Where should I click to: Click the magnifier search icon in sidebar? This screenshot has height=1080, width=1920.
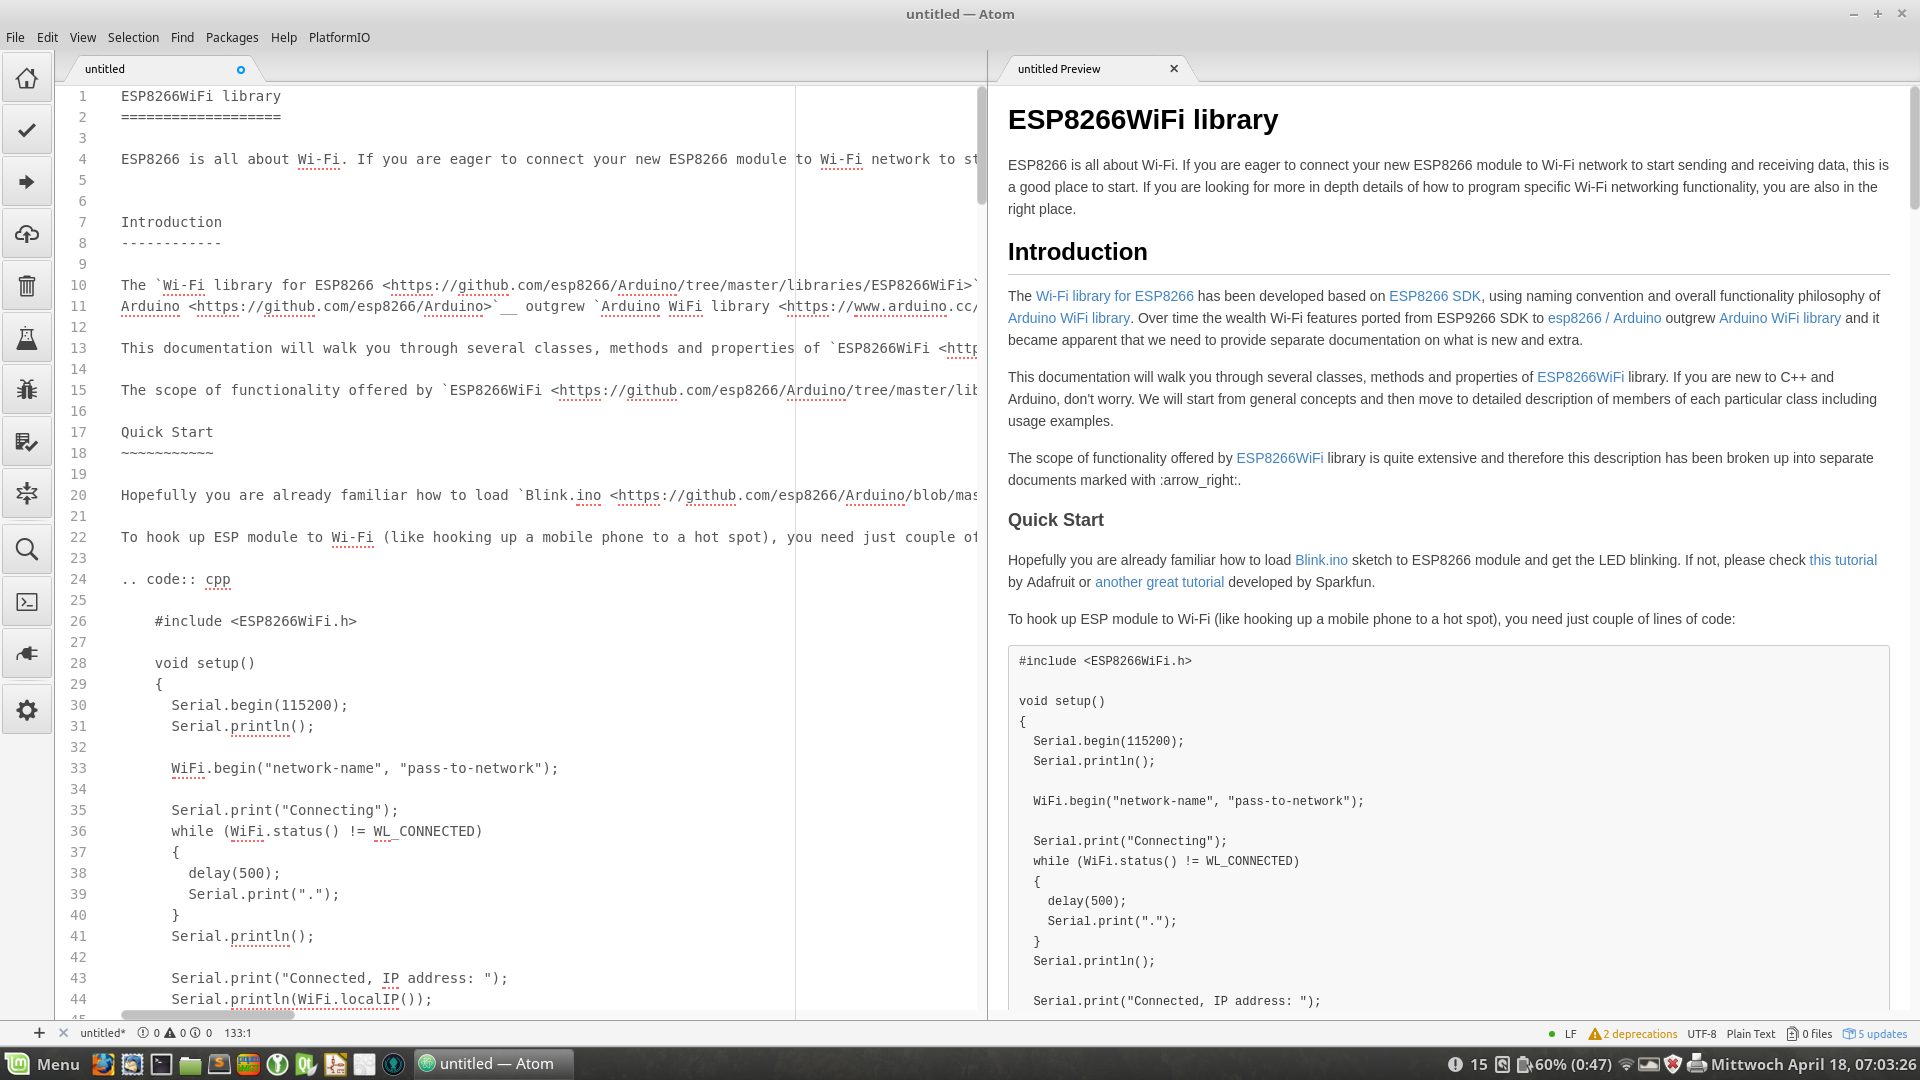27,549
